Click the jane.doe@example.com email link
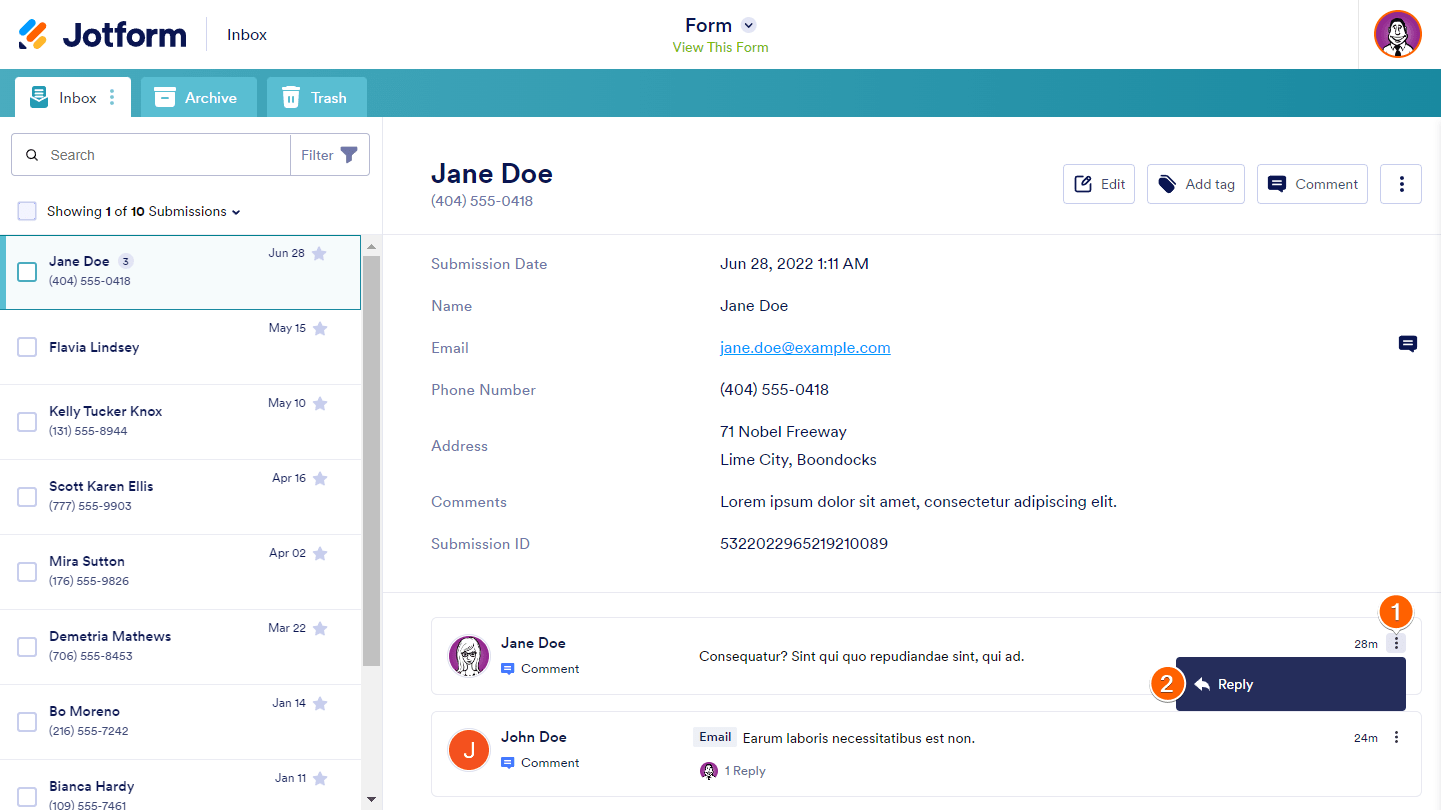 [805, 348]
